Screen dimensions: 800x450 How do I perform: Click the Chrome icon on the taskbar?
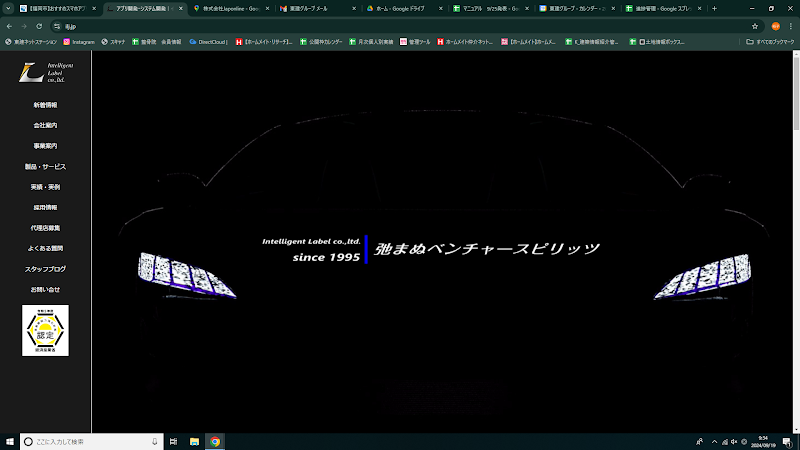pyautogui.click(x=215, y=442)
